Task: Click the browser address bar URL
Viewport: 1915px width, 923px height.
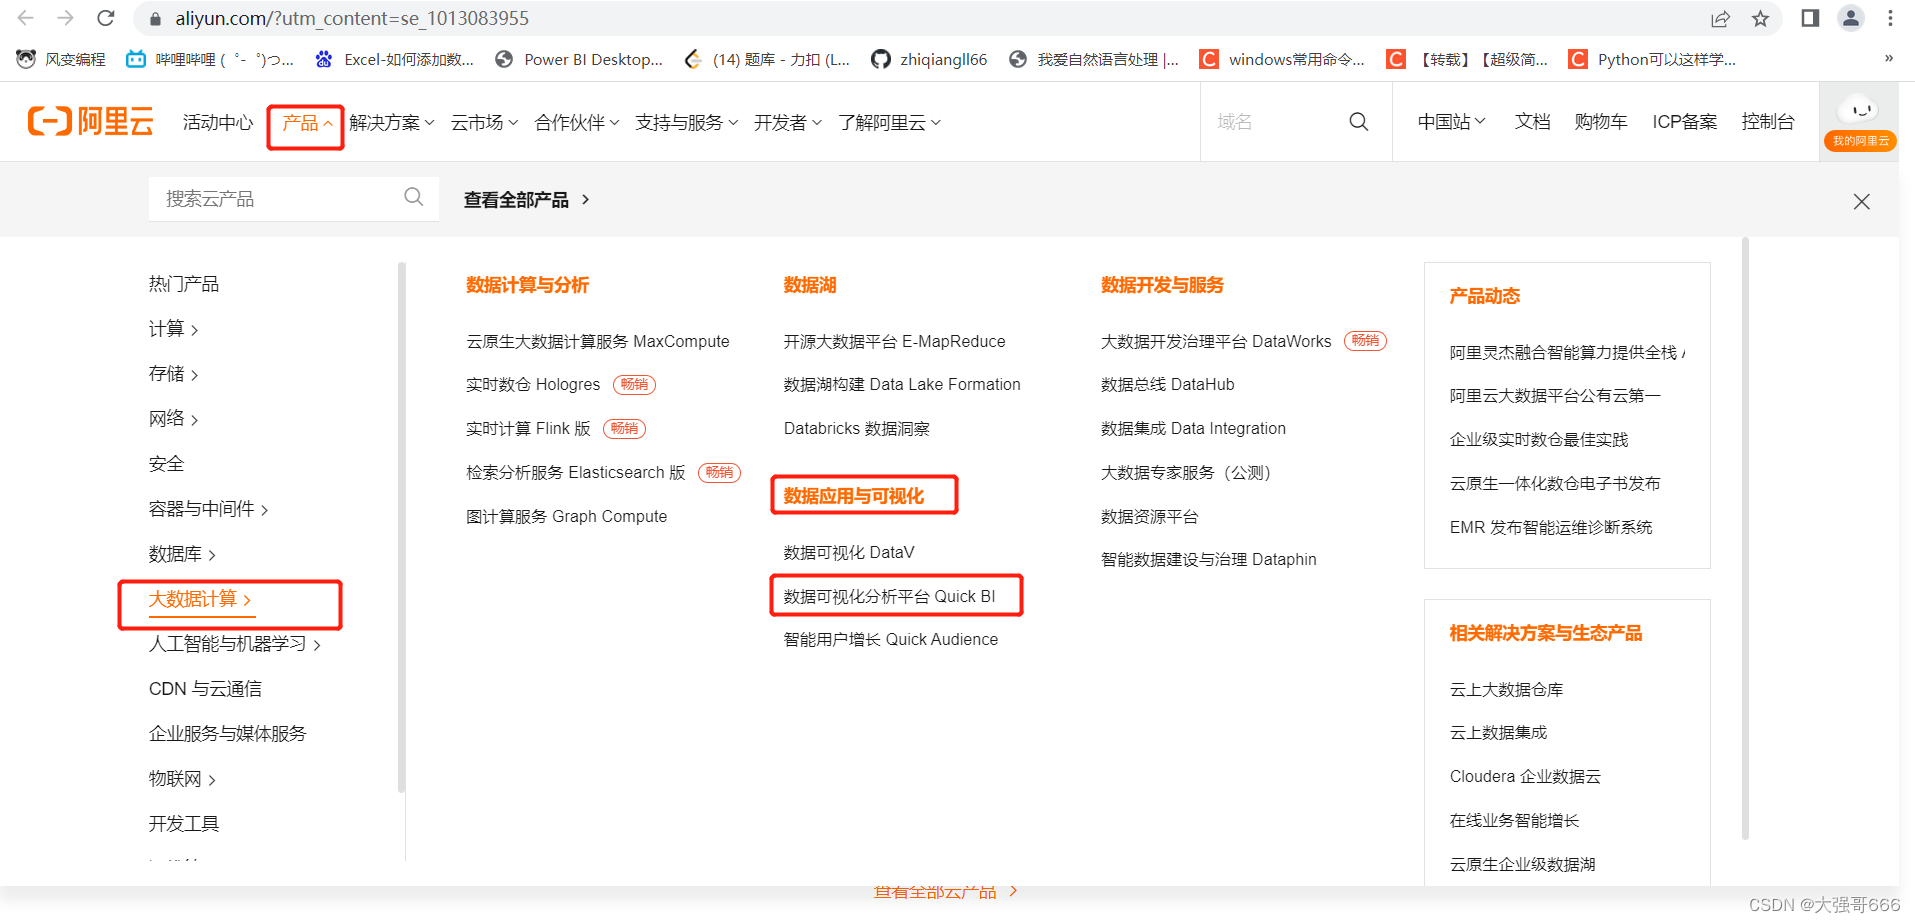Action: tap(352, 18)
